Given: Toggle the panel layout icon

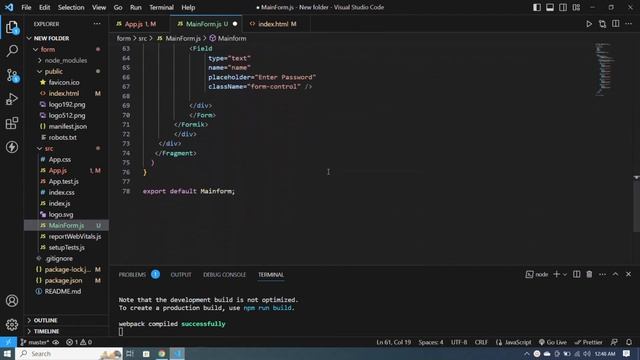Looking at the screenshot, I should point(550,7).
